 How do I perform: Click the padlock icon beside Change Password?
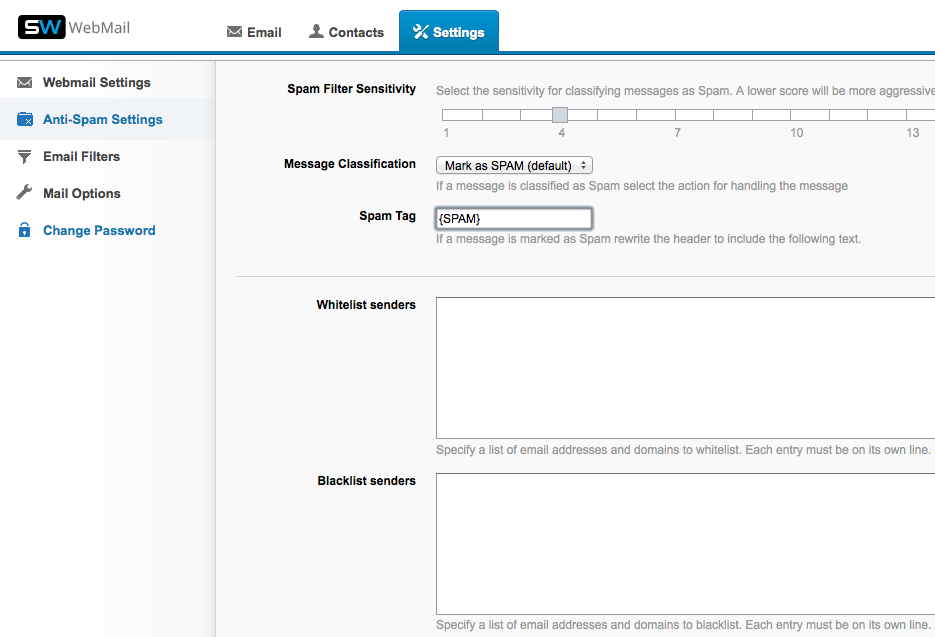25,231
